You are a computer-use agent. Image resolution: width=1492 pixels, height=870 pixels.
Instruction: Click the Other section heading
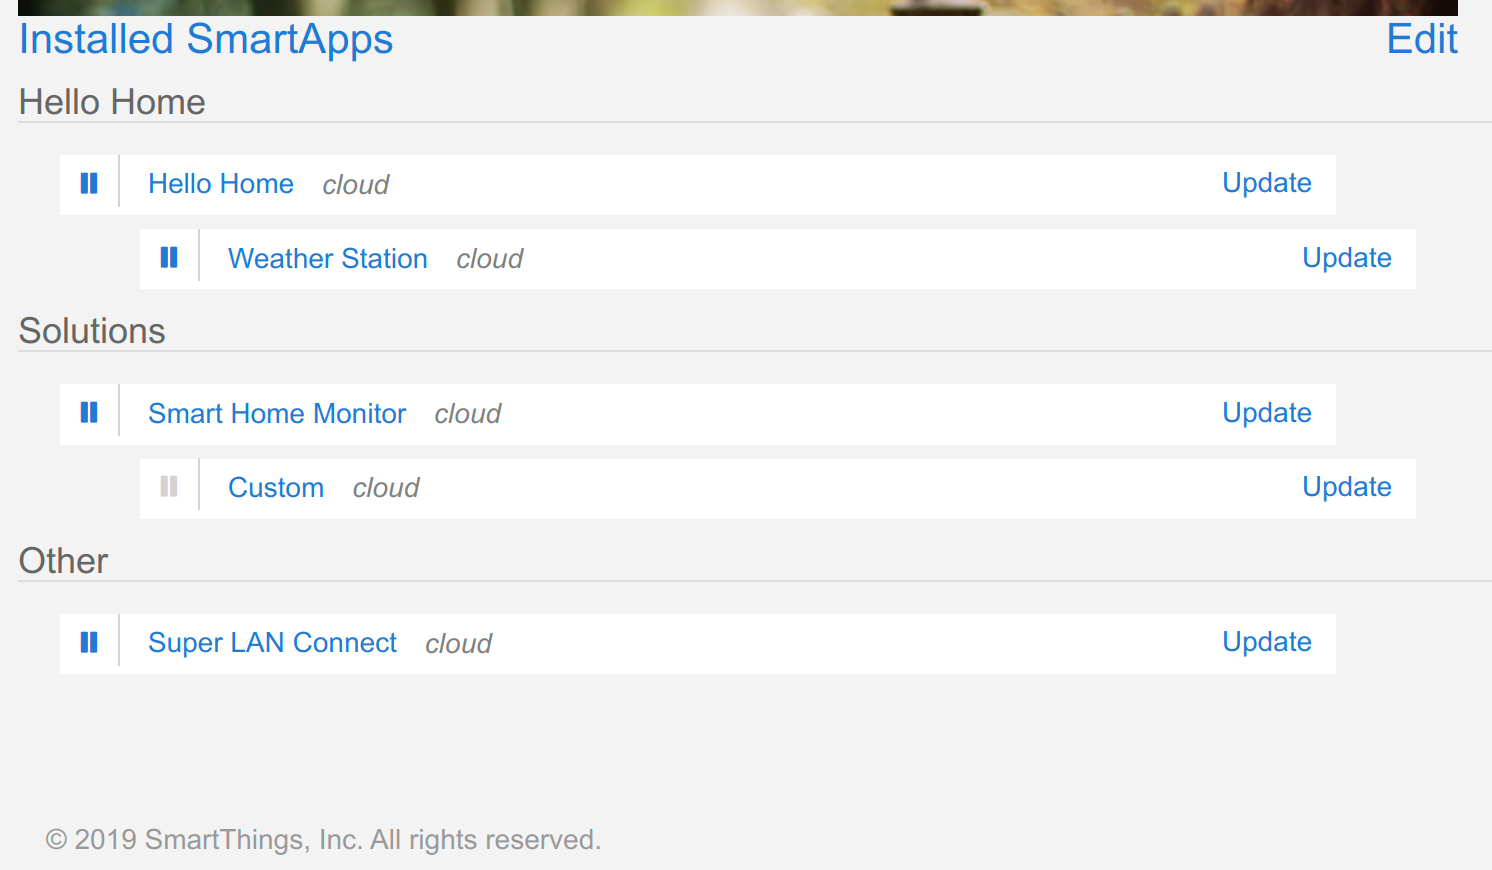pos(63,561)
